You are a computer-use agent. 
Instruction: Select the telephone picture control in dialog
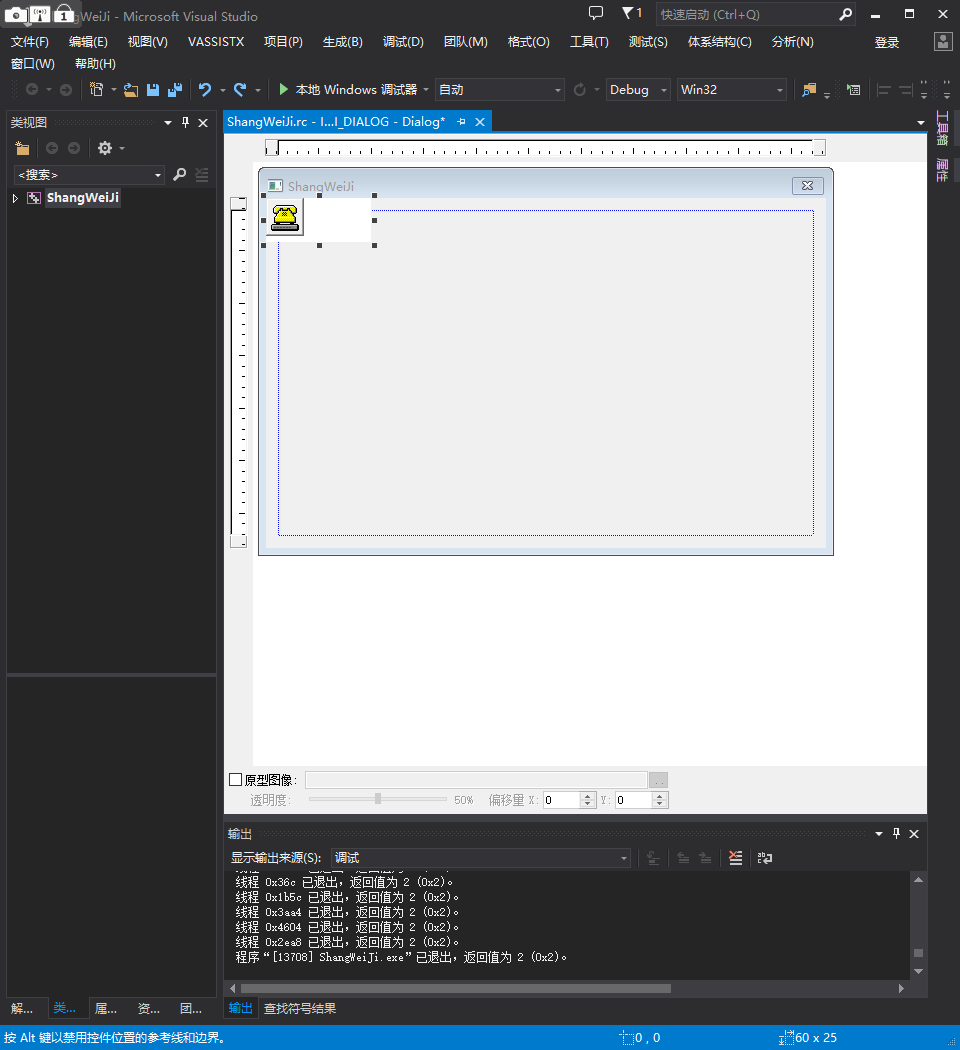(285, 217)
